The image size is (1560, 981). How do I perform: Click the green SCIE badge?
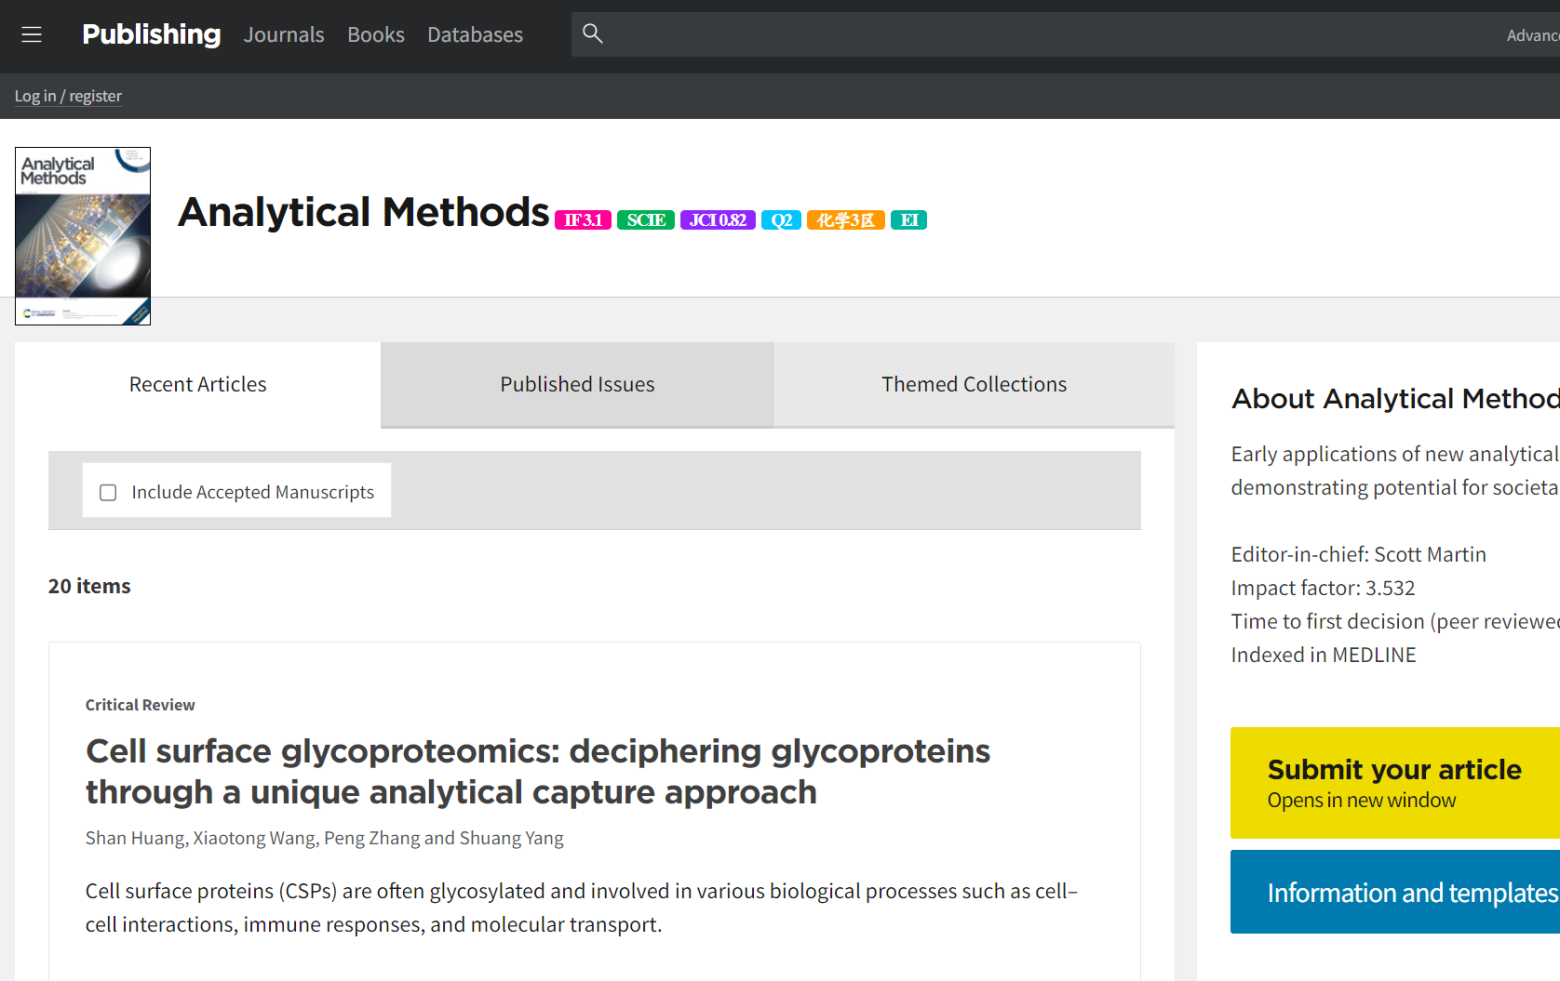pyautogui.click(x=645, y=220)
